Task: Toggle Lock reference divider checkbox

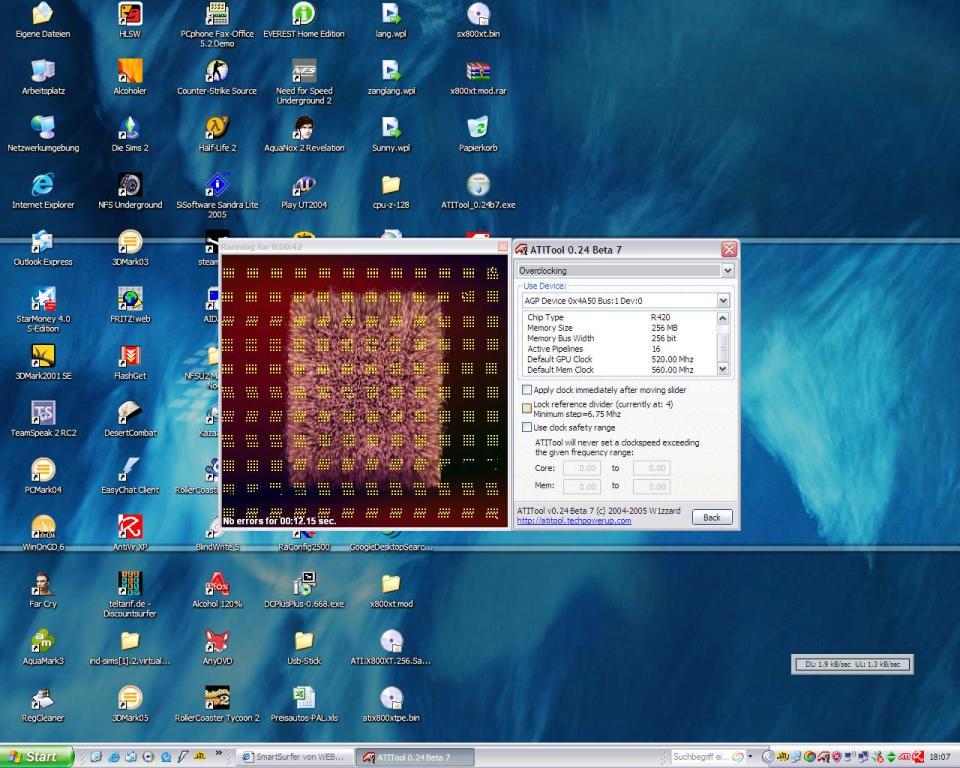Action: (x=527, y=408)
